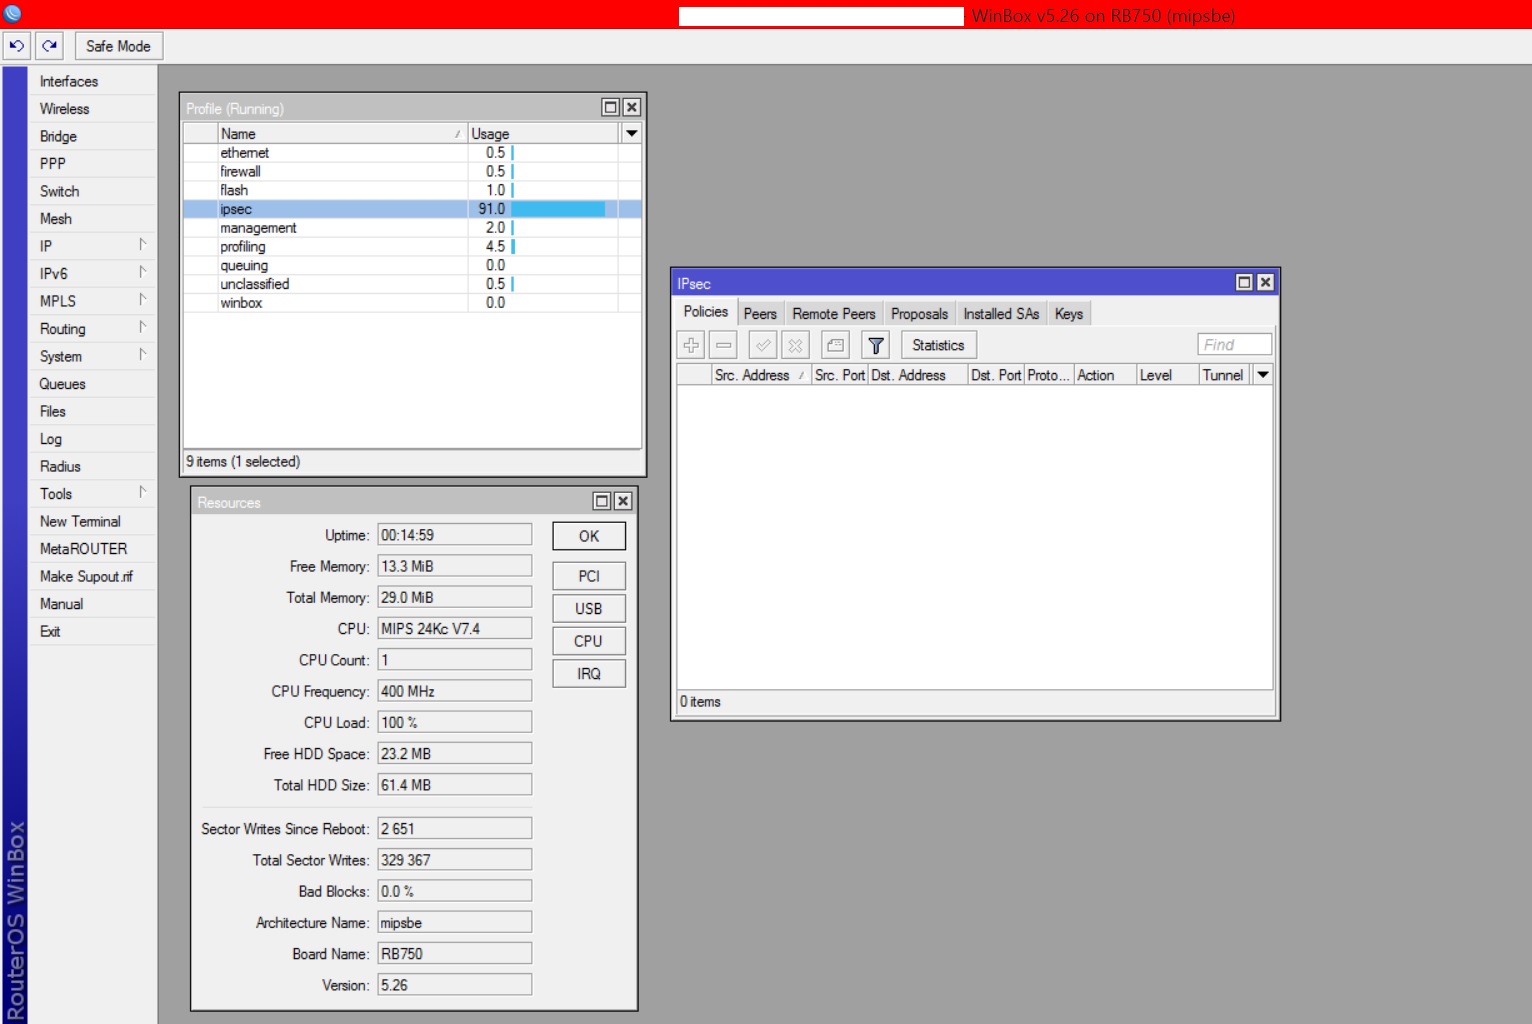
Task: Click the Redo arrow icon in top toolbar
Action: pos(50,46)
